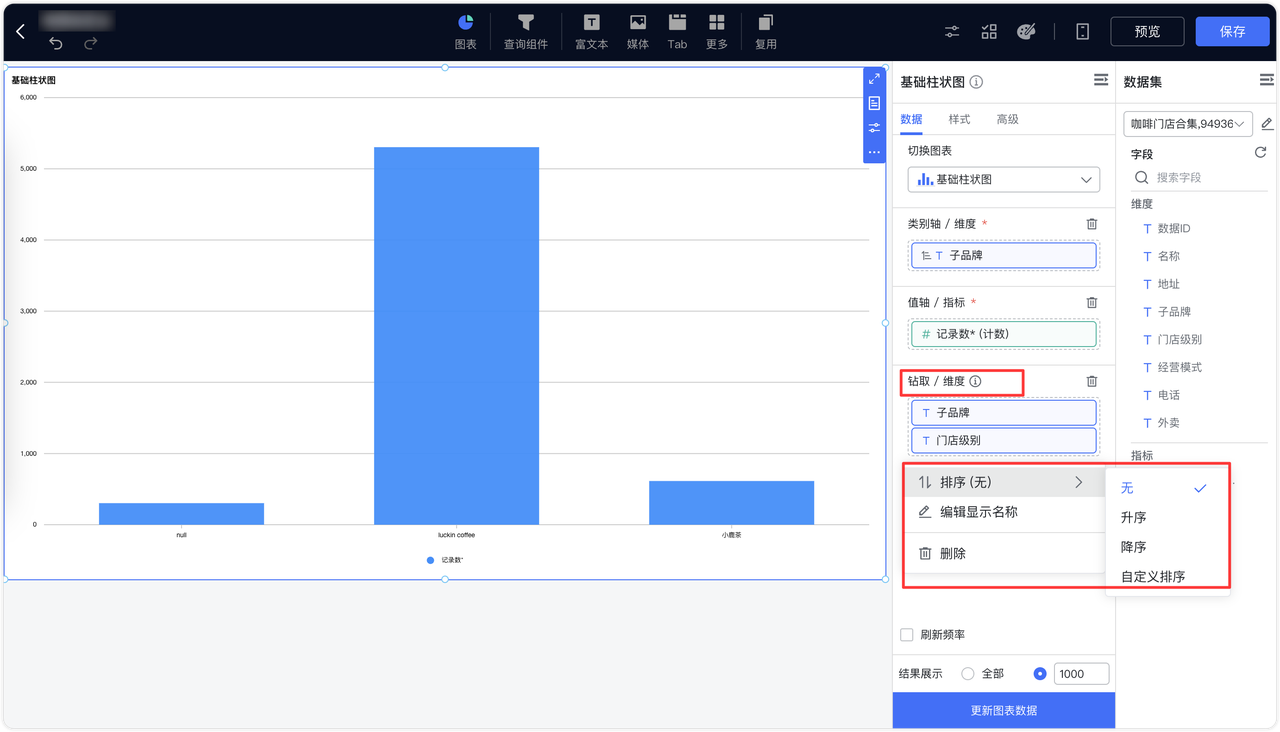This screenshot has height=732, width=1280.
Task: Open the 图表 chart menu
Action: [x=466, y=32]
